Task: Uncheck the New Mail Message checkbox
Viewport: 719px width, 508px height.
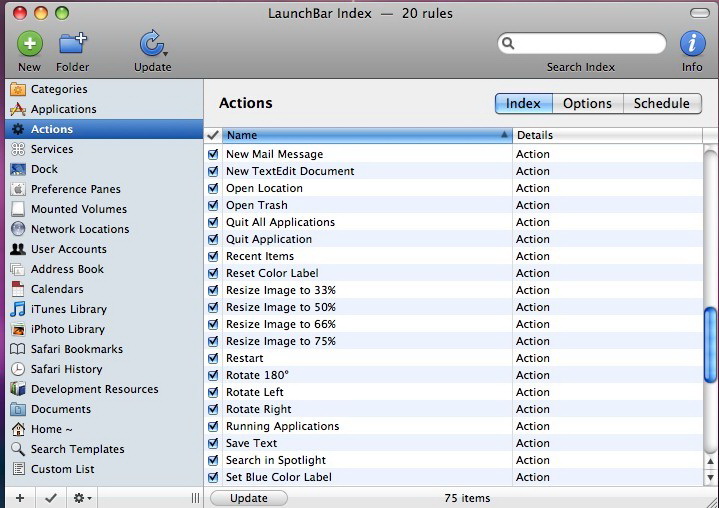Action: [x=213, y=155]
